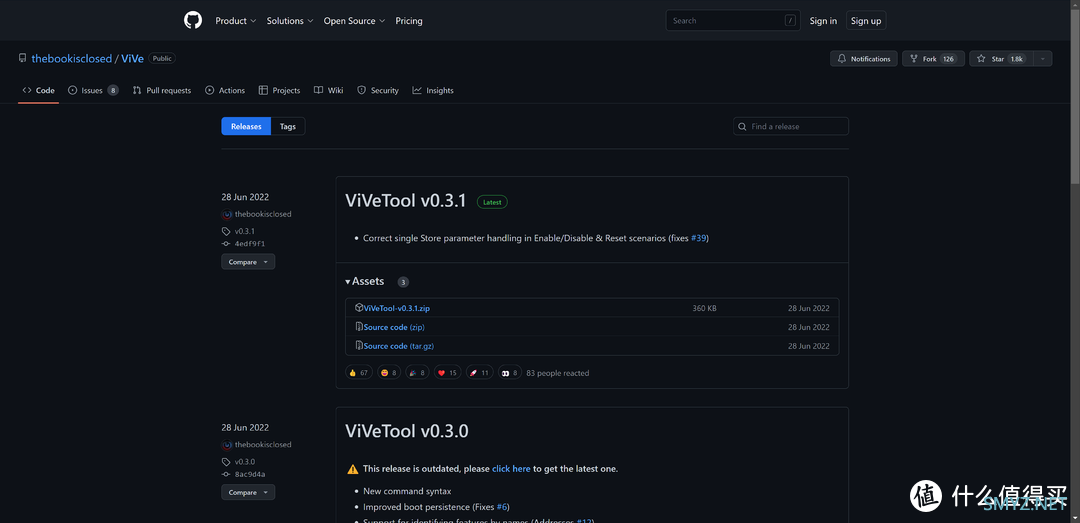Click the Sign up button
This screenshot has width=1080, height=523.
[x=866, y=21]
